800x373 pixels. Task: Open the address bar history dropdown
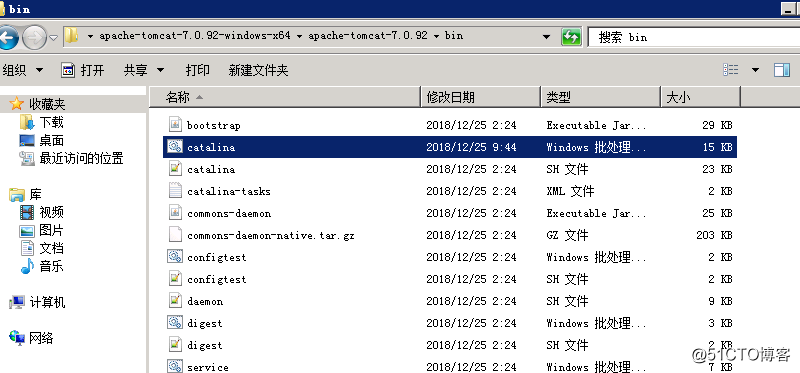(546, 37)
